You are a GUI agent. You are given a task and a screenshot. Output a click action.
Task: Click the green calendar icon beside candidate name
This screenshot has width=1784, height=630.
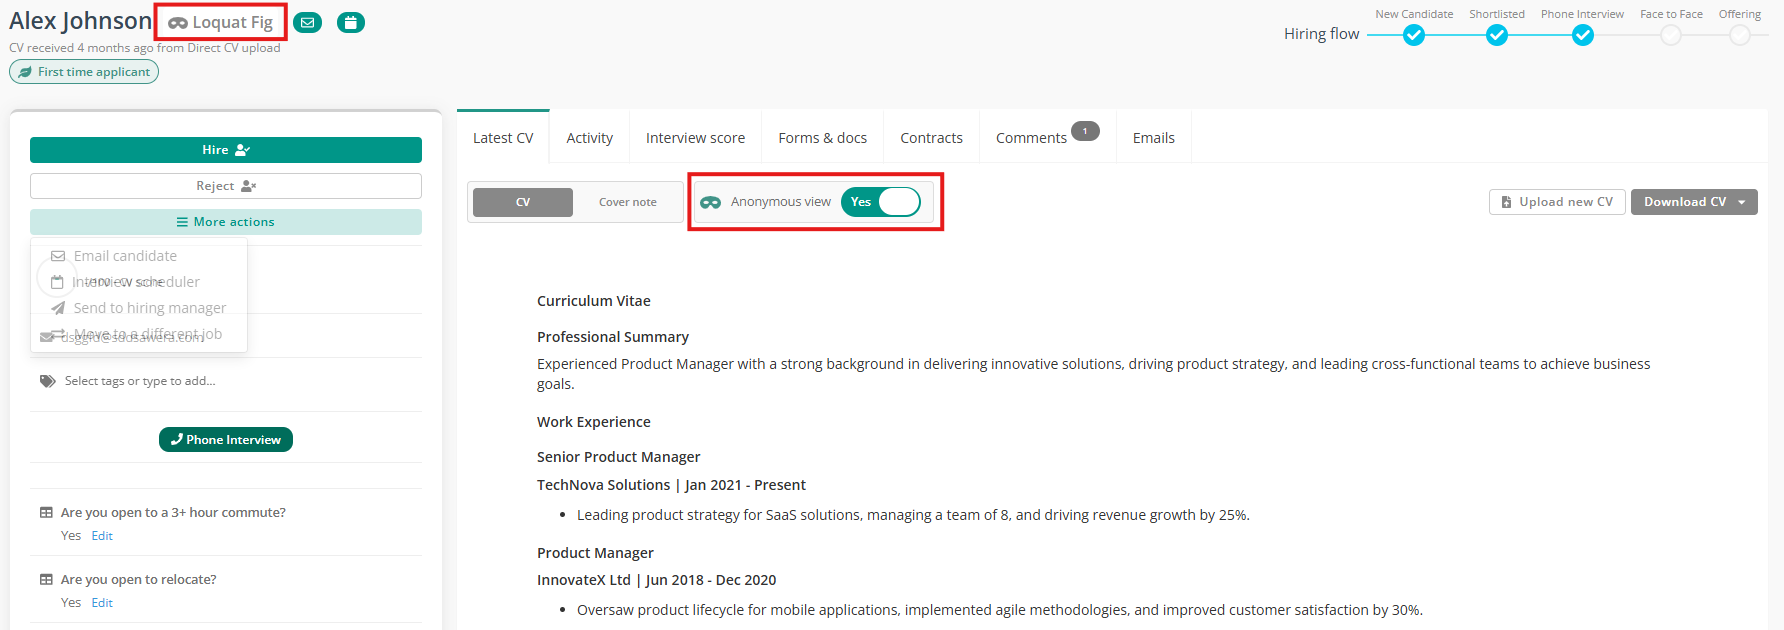click(350, 22)
